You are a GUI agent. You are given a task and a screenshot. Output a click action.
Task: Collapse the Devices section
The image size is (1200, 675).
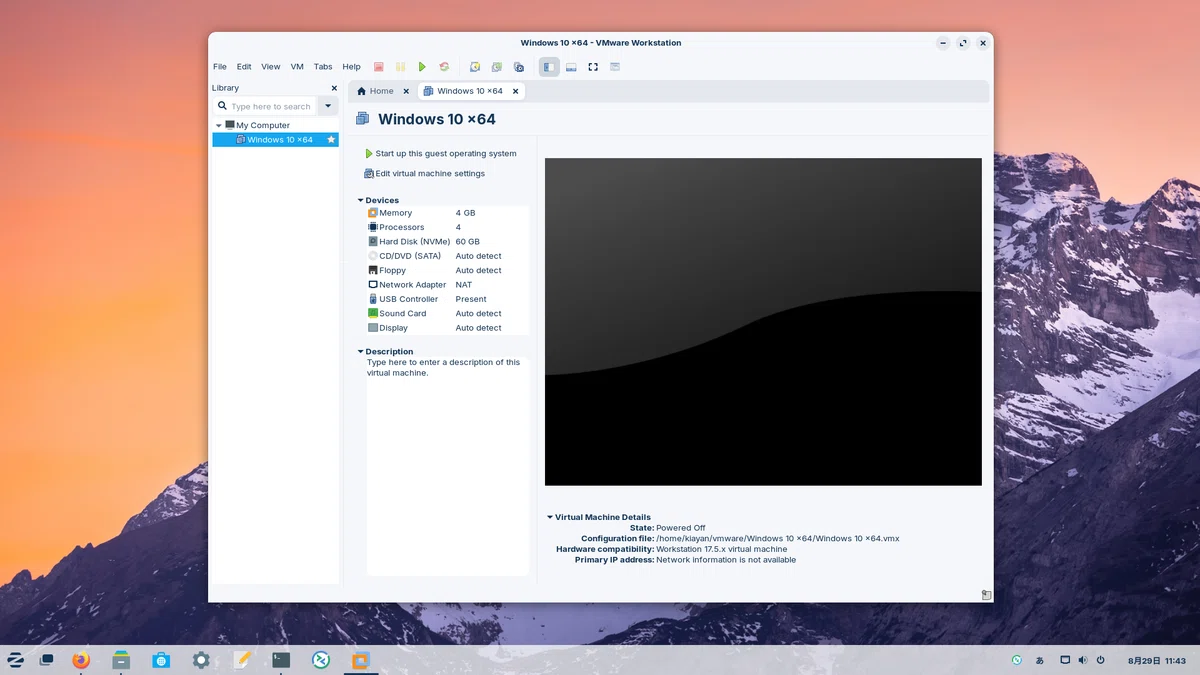(361, 201)
